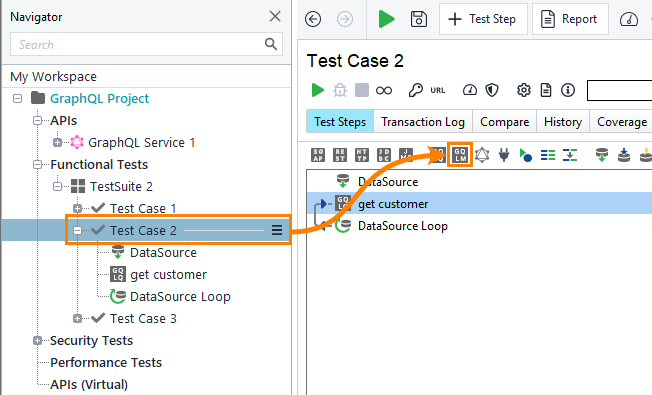The image size is (652, 395).
Task: Click the blue-green list lines icon
Action: tap(548, 155)
